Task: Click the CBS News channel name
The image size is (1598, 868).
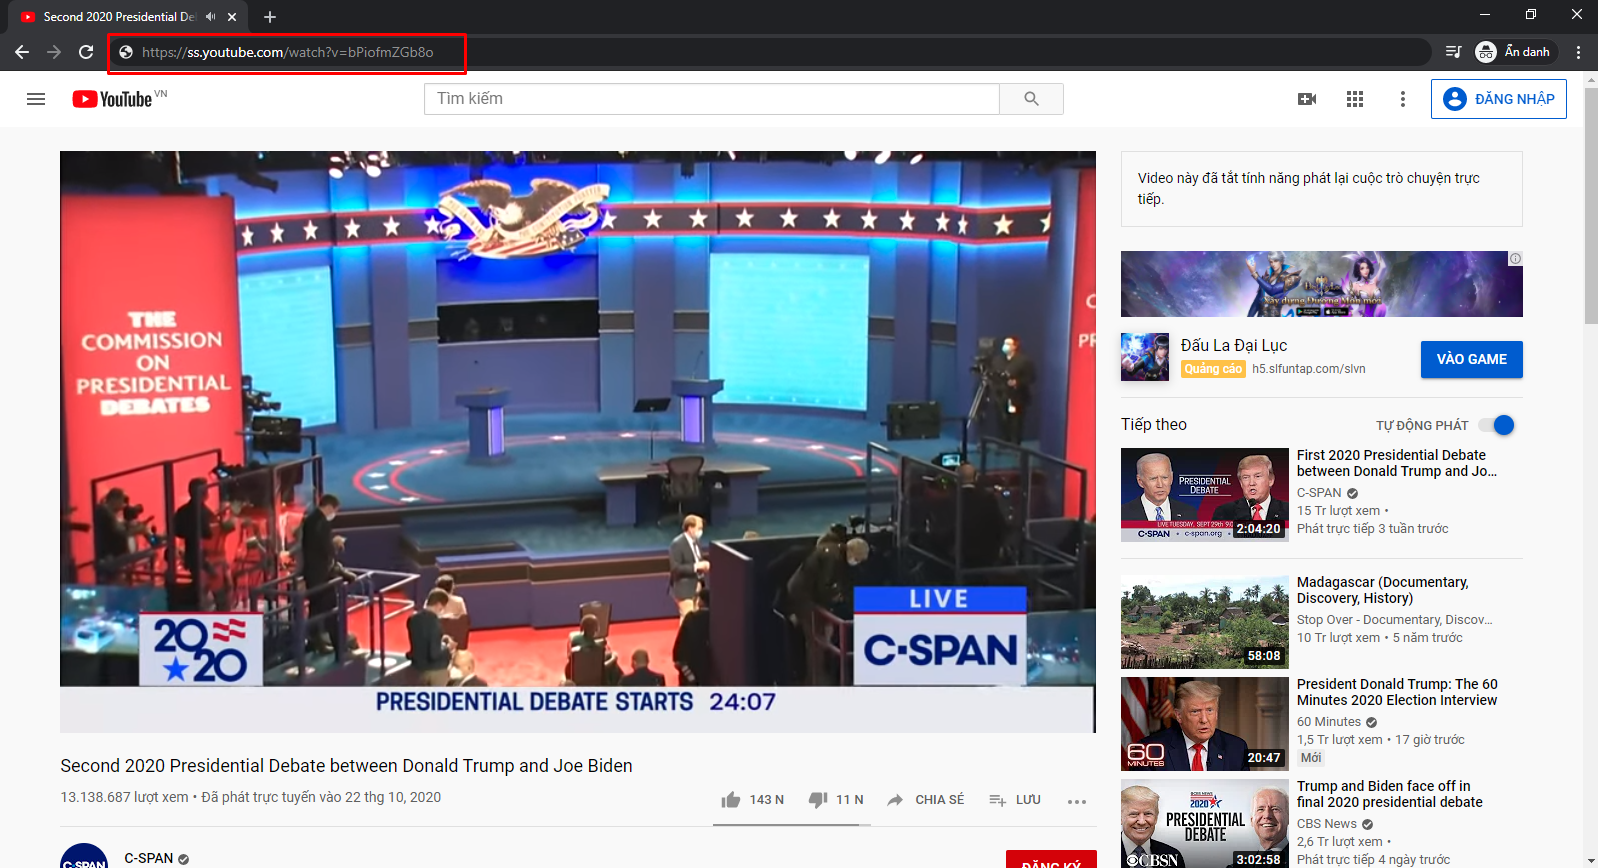Action: (x=1327, y=824)
